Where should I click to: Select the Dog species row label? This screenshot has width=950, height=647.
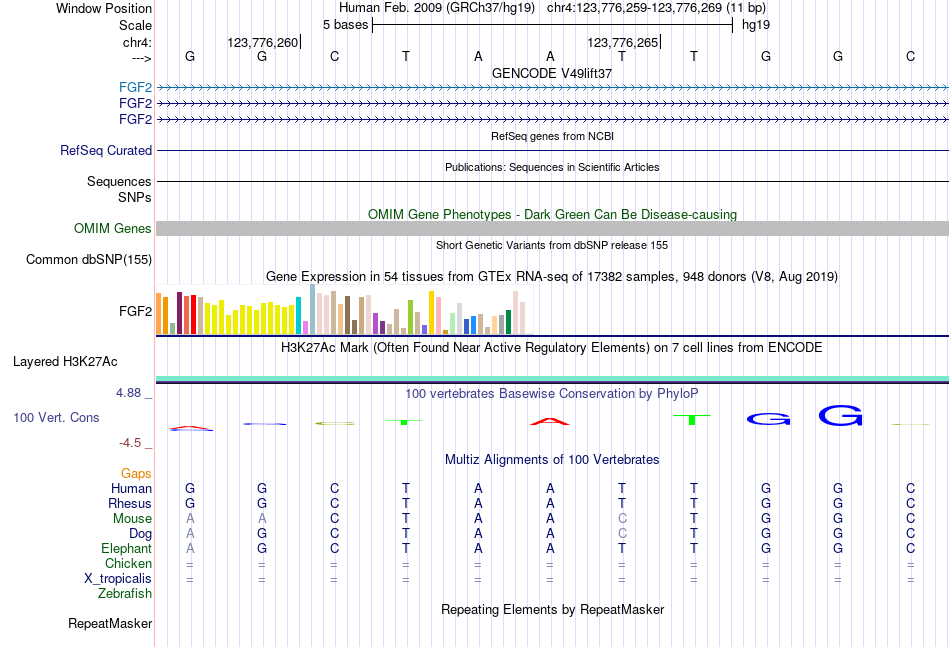[x=140, y=534]
